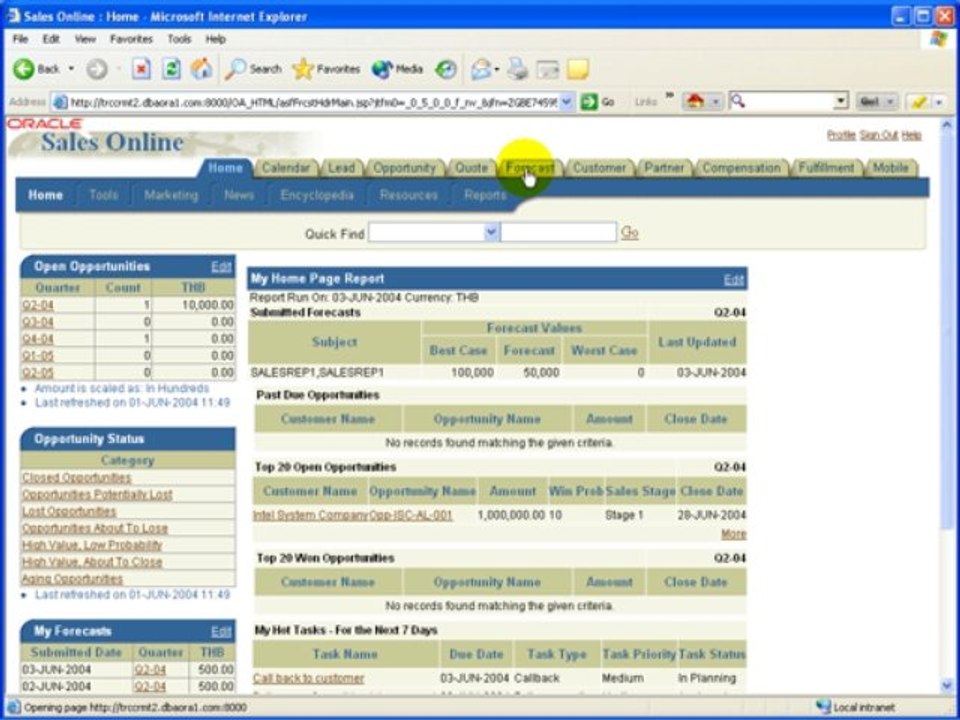The image size is (960, 720).
Task: Open the Tools menu
Action: pos(179,39)
